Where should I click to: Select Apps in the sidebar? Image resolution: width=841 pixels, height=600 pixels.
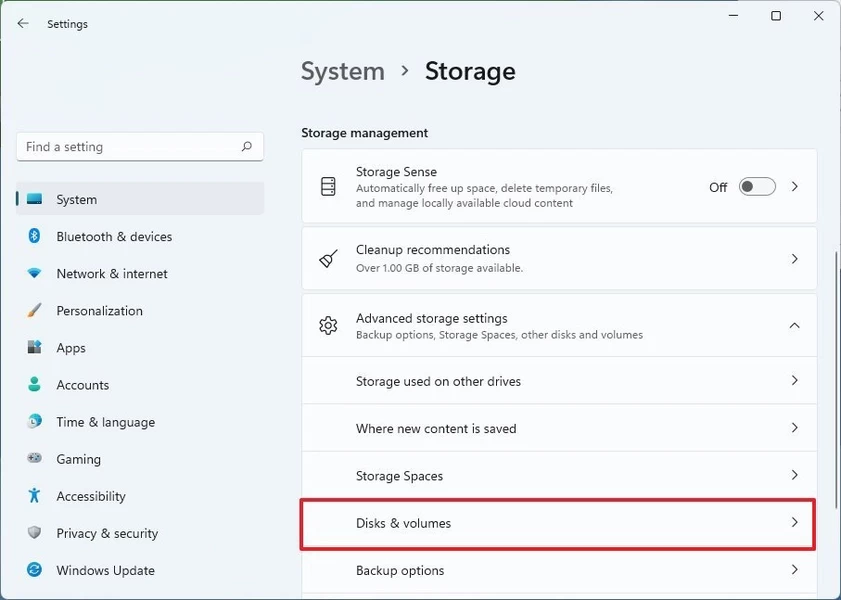click(x=71, y=348)
